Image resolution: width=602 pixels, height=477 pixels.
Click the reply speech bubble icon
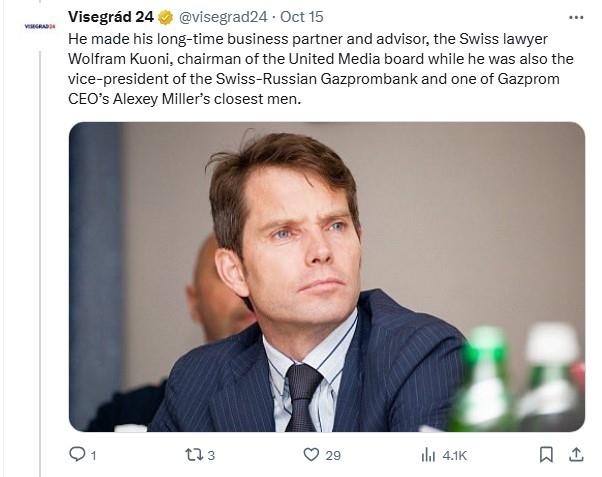(77, 454)
